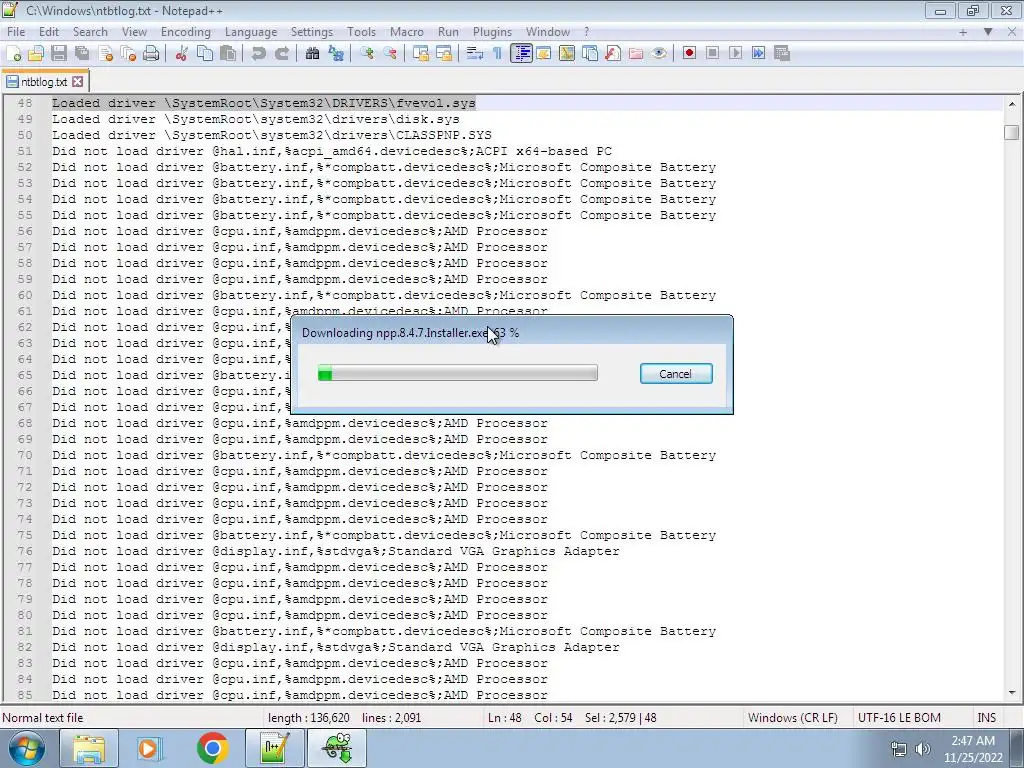Open the down-arrow dropdown in menu bar
Viewport: 1024px width, 768px height.
click(x=988, y=32)
